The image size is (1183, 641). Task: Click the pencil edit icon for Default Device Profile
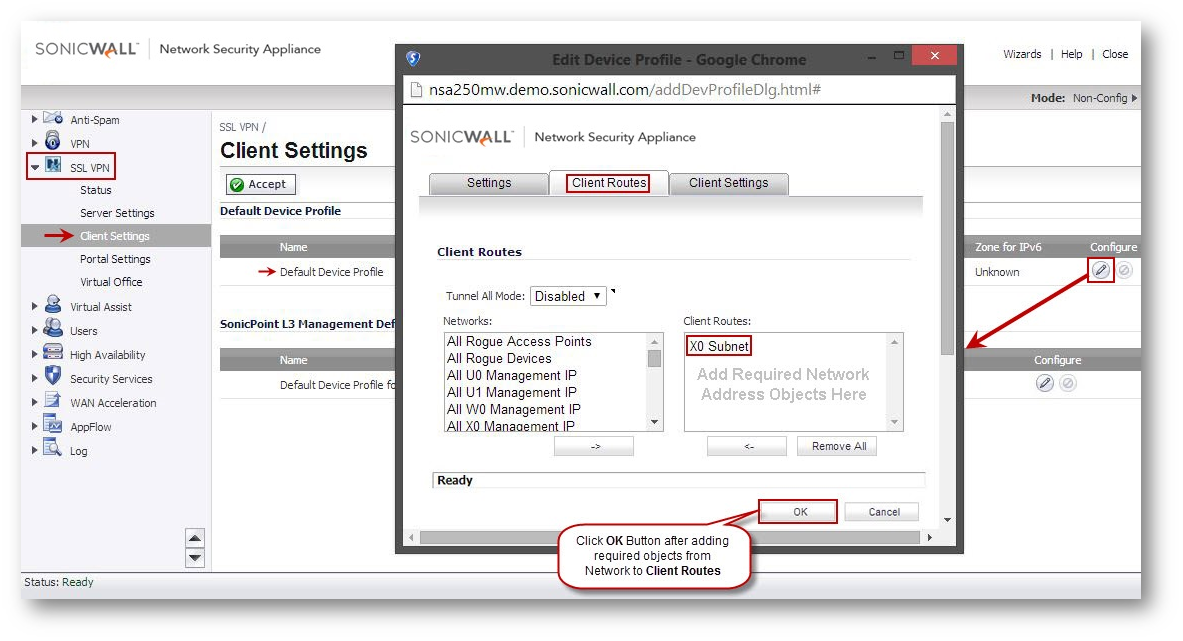tap(1100, 271)
